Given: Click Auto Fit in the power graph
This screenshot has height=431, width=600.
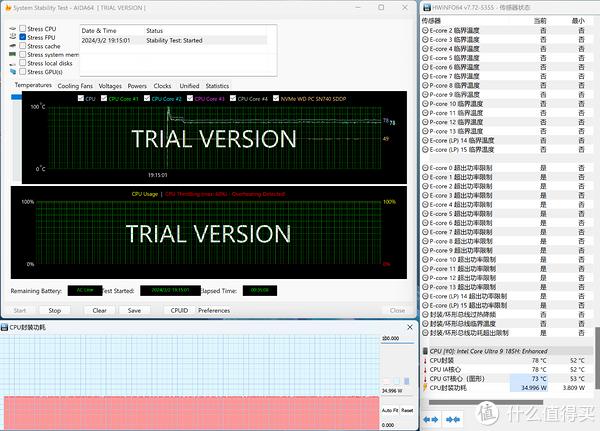Looking at the screenshot, I should click(390, 410).
